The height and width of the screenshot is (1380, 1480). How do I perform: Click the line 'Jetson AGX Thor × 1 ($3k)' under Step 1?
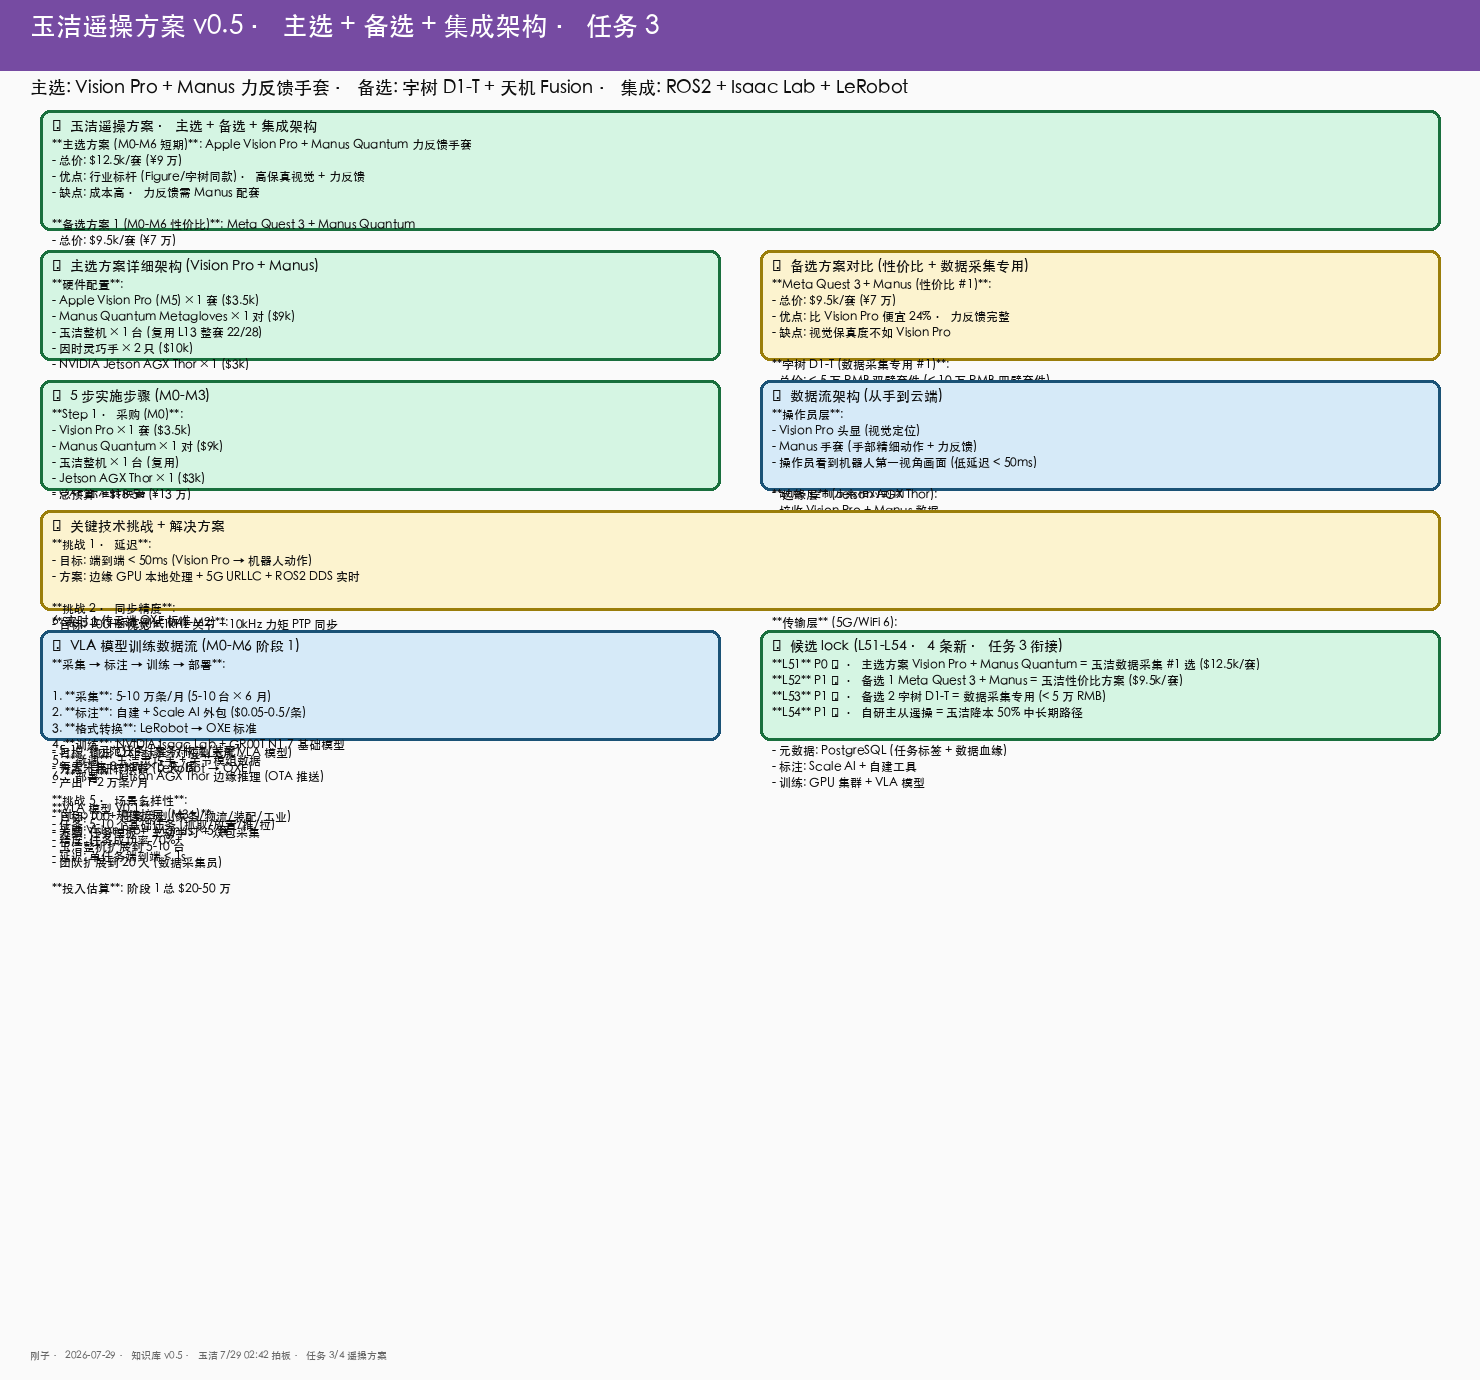(128, 478)
